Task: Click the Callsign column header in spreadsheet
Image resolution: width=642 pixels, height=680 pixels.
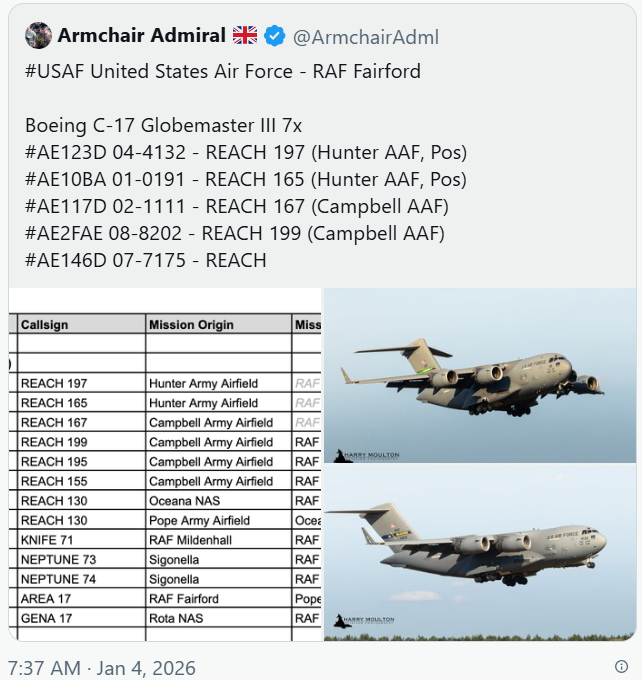Action: [x=45, y=325]
